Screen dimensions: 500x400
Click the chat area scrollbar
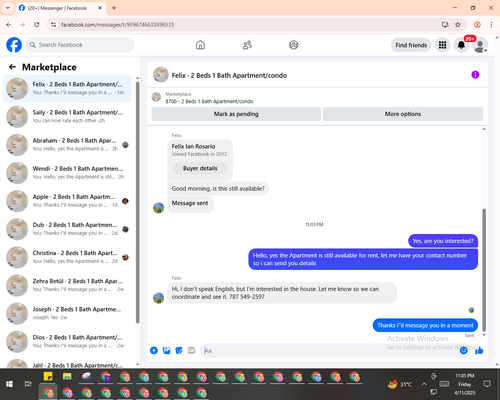[x=484, y=269]
